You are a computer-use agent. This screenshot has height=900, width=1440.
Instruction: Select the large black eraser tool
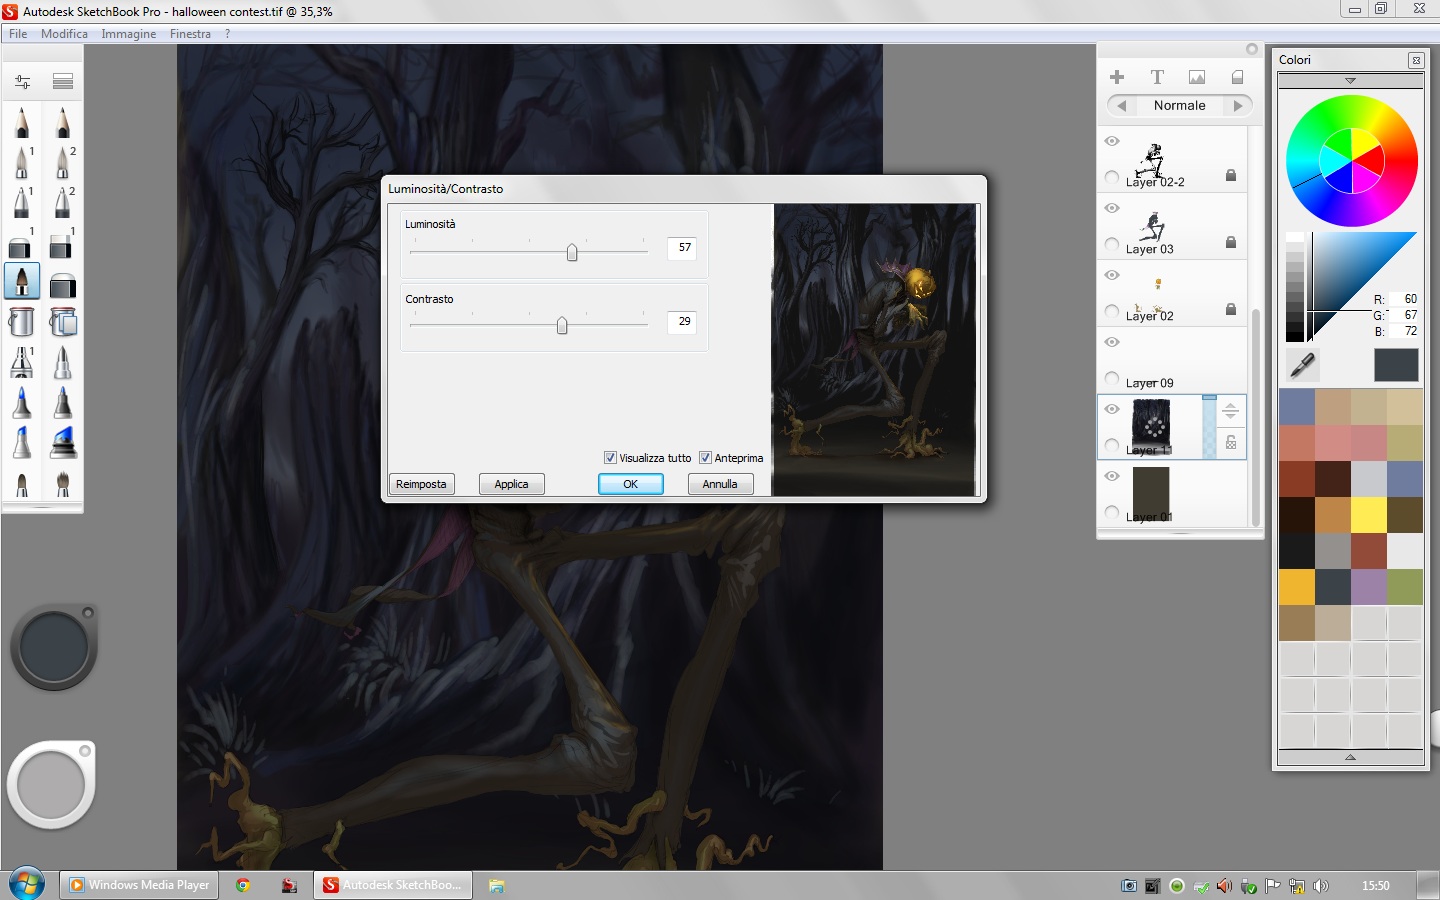point(63,284)
